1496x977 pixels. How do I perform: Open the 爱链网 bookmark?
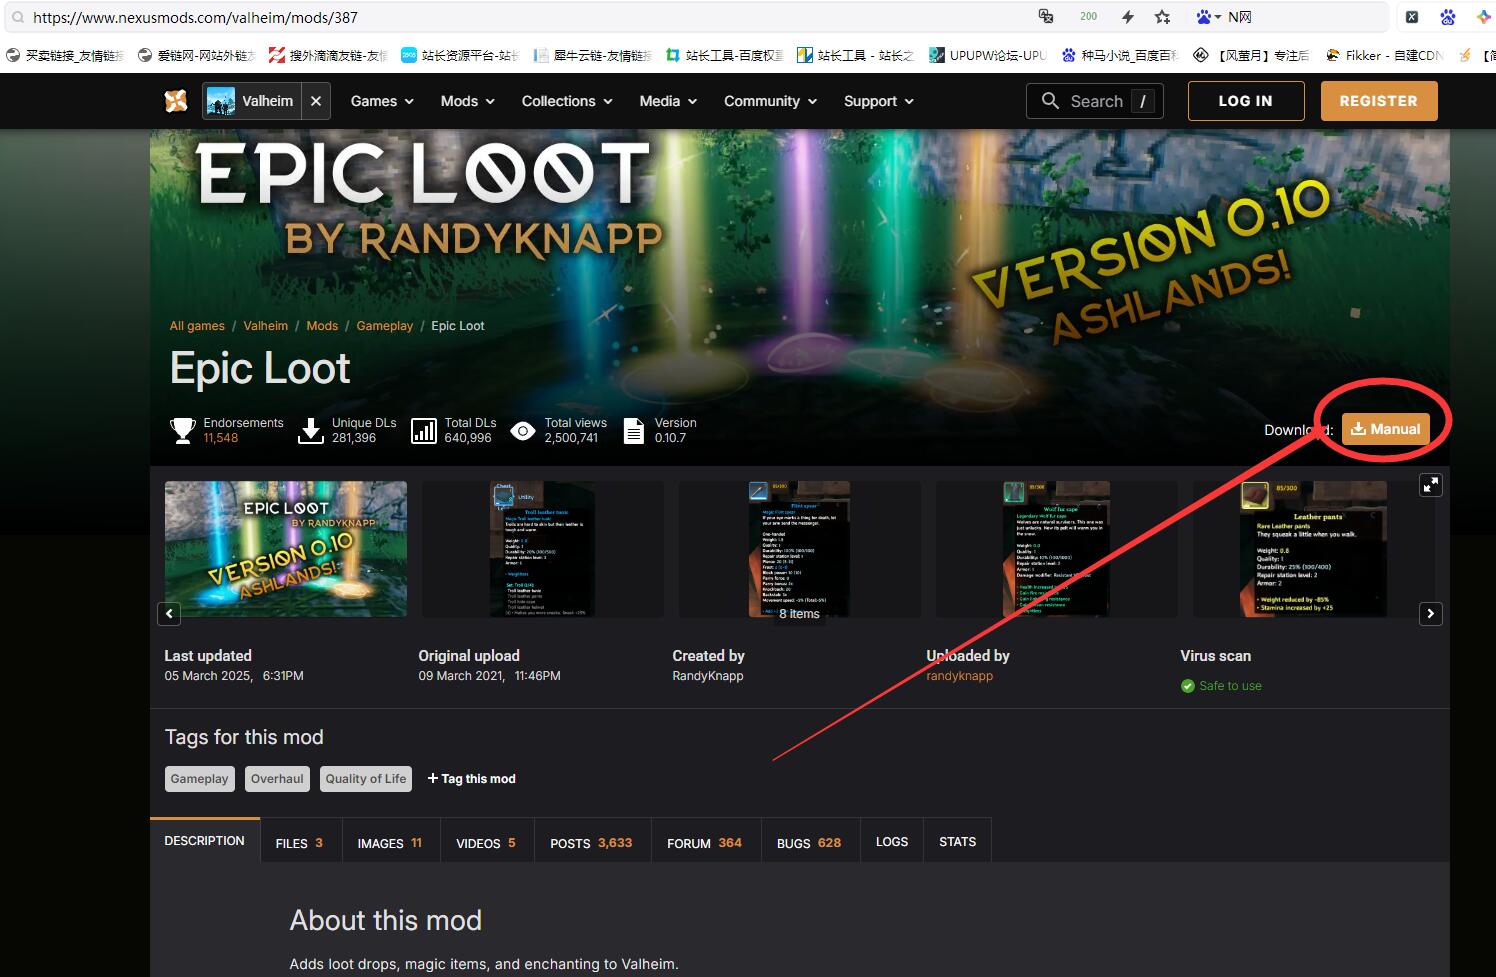pos(196,56)
